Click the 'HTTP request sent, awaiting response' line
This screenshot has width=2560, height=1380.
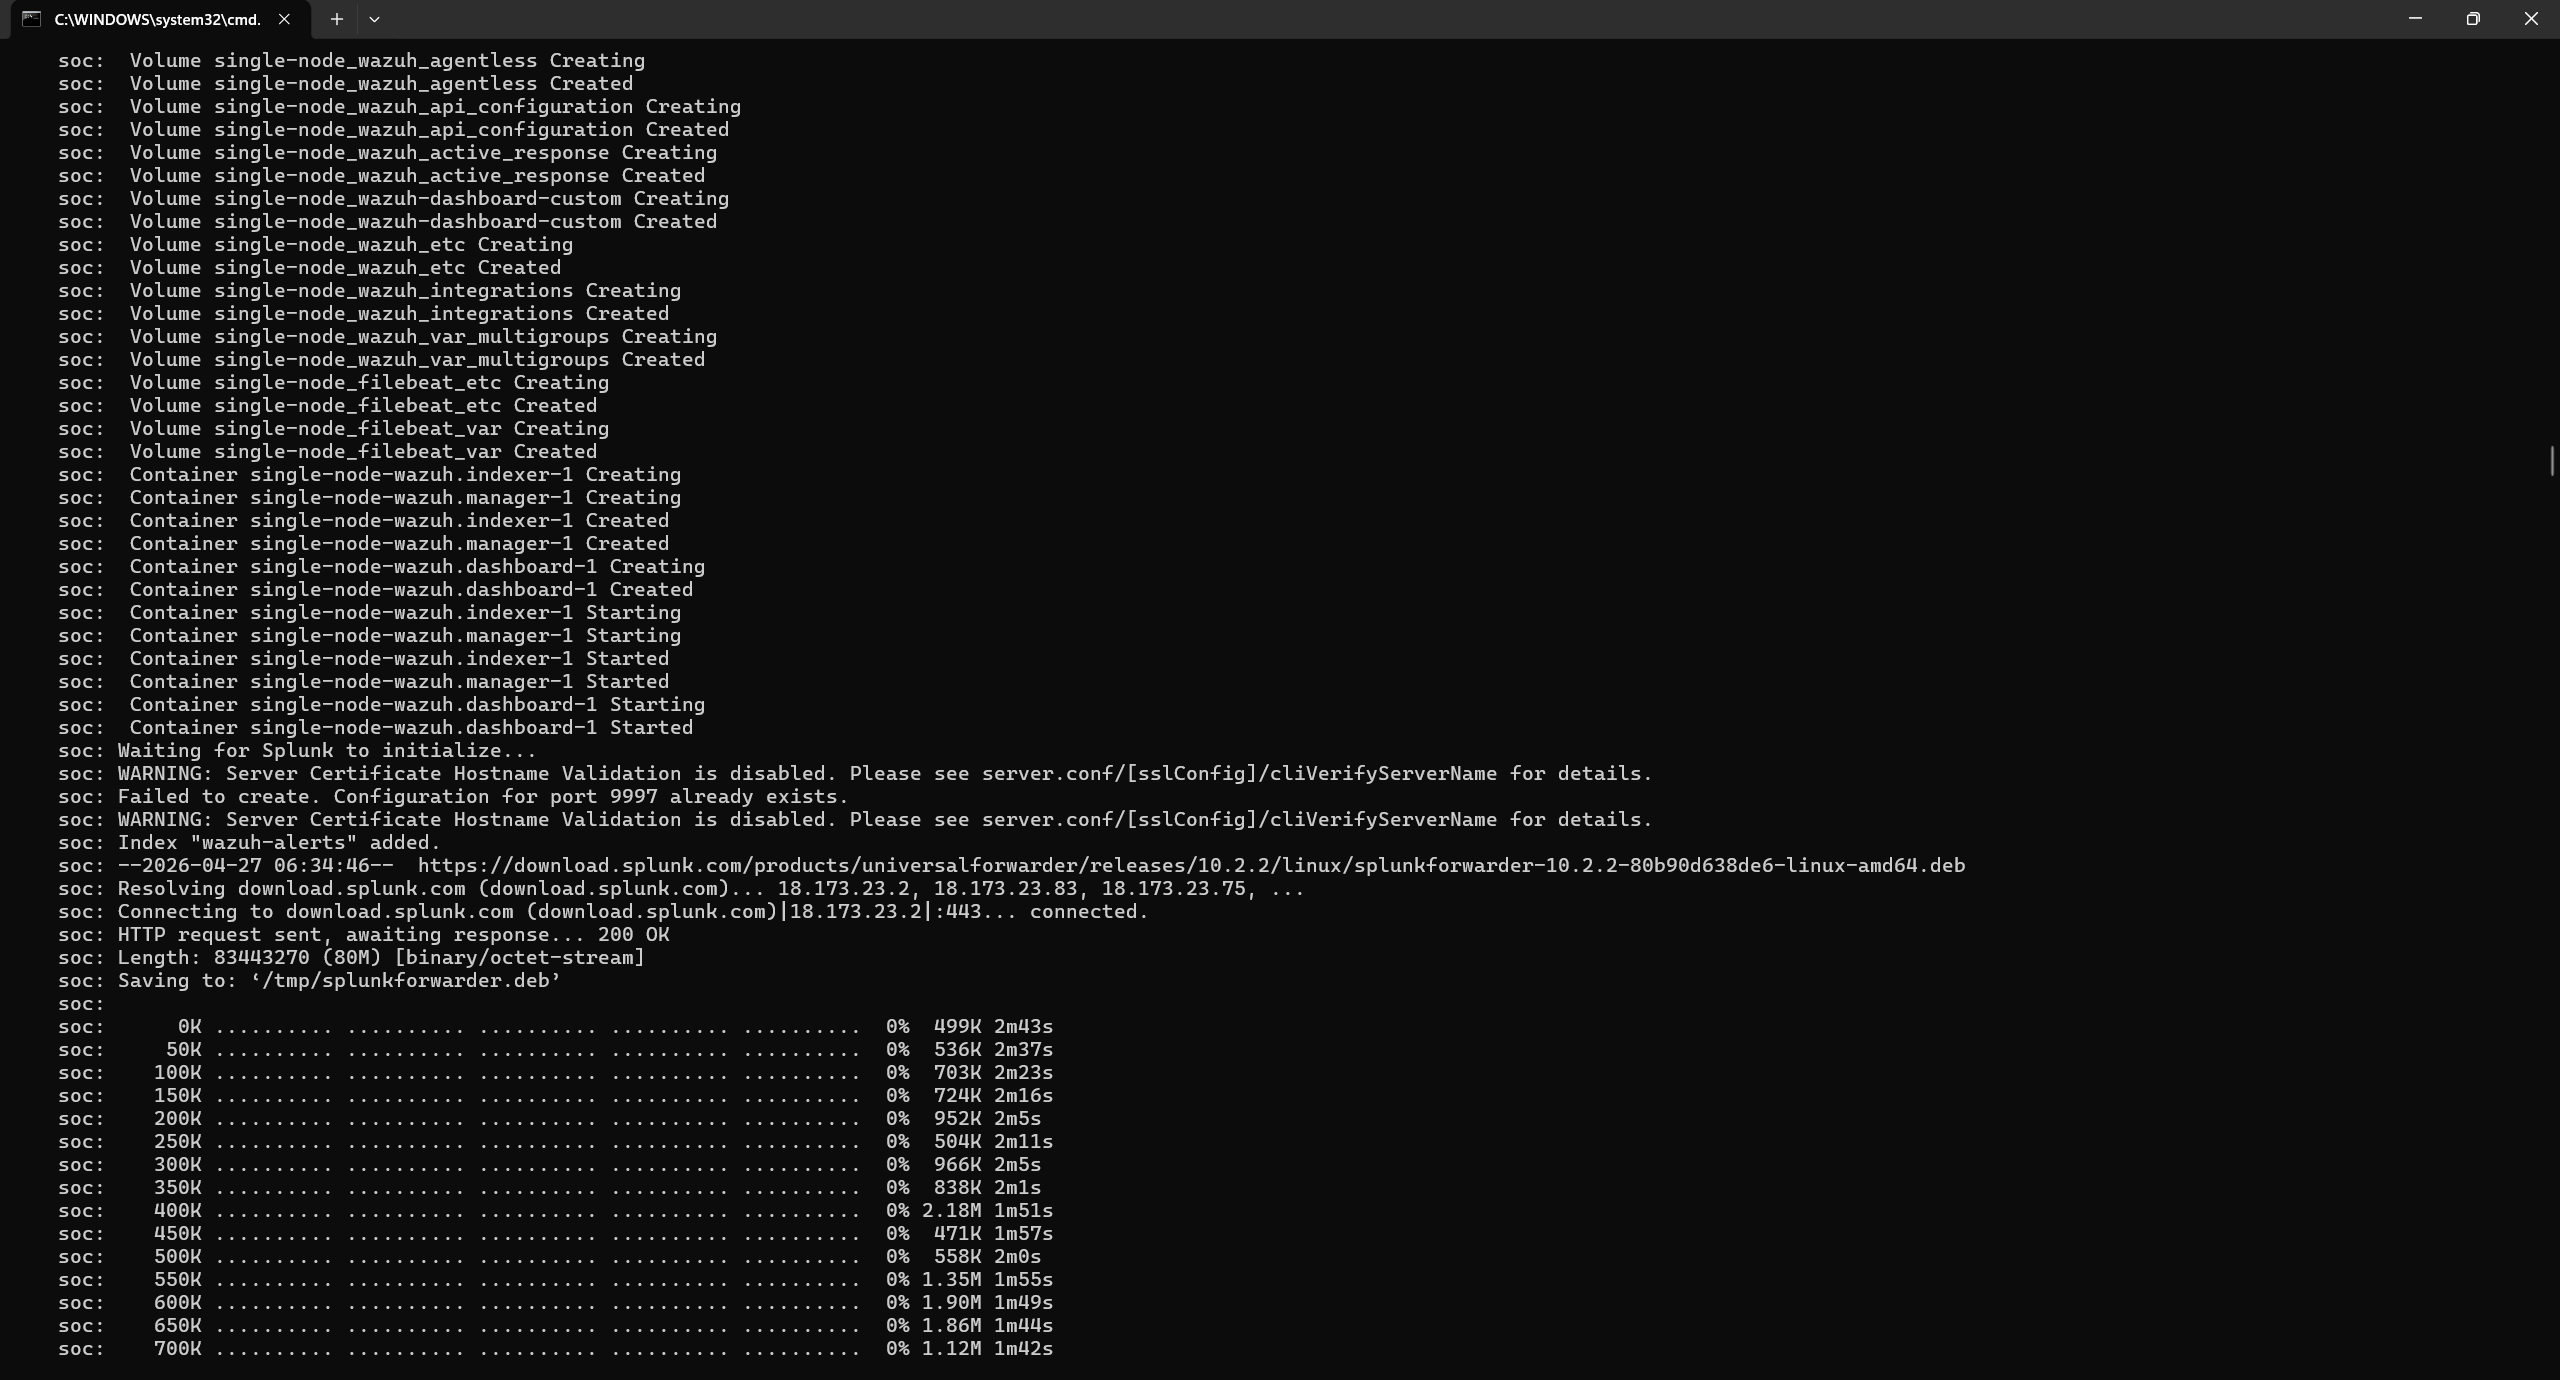pos(363,935)
